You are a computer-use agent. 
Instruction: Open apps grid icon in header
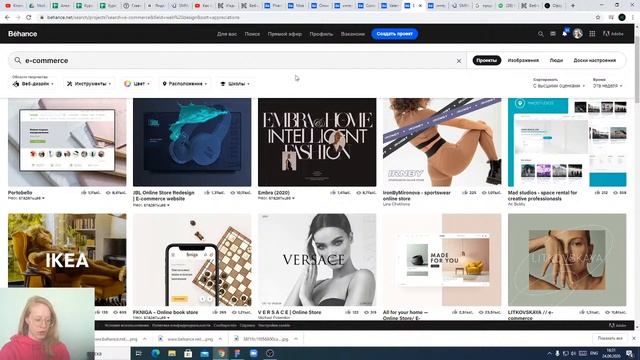pos(592,34)
